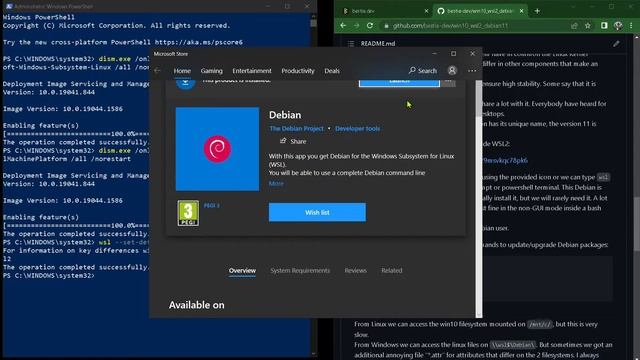Add Debian to Wish list
This screenshot has width=640, height=360.
317,212
